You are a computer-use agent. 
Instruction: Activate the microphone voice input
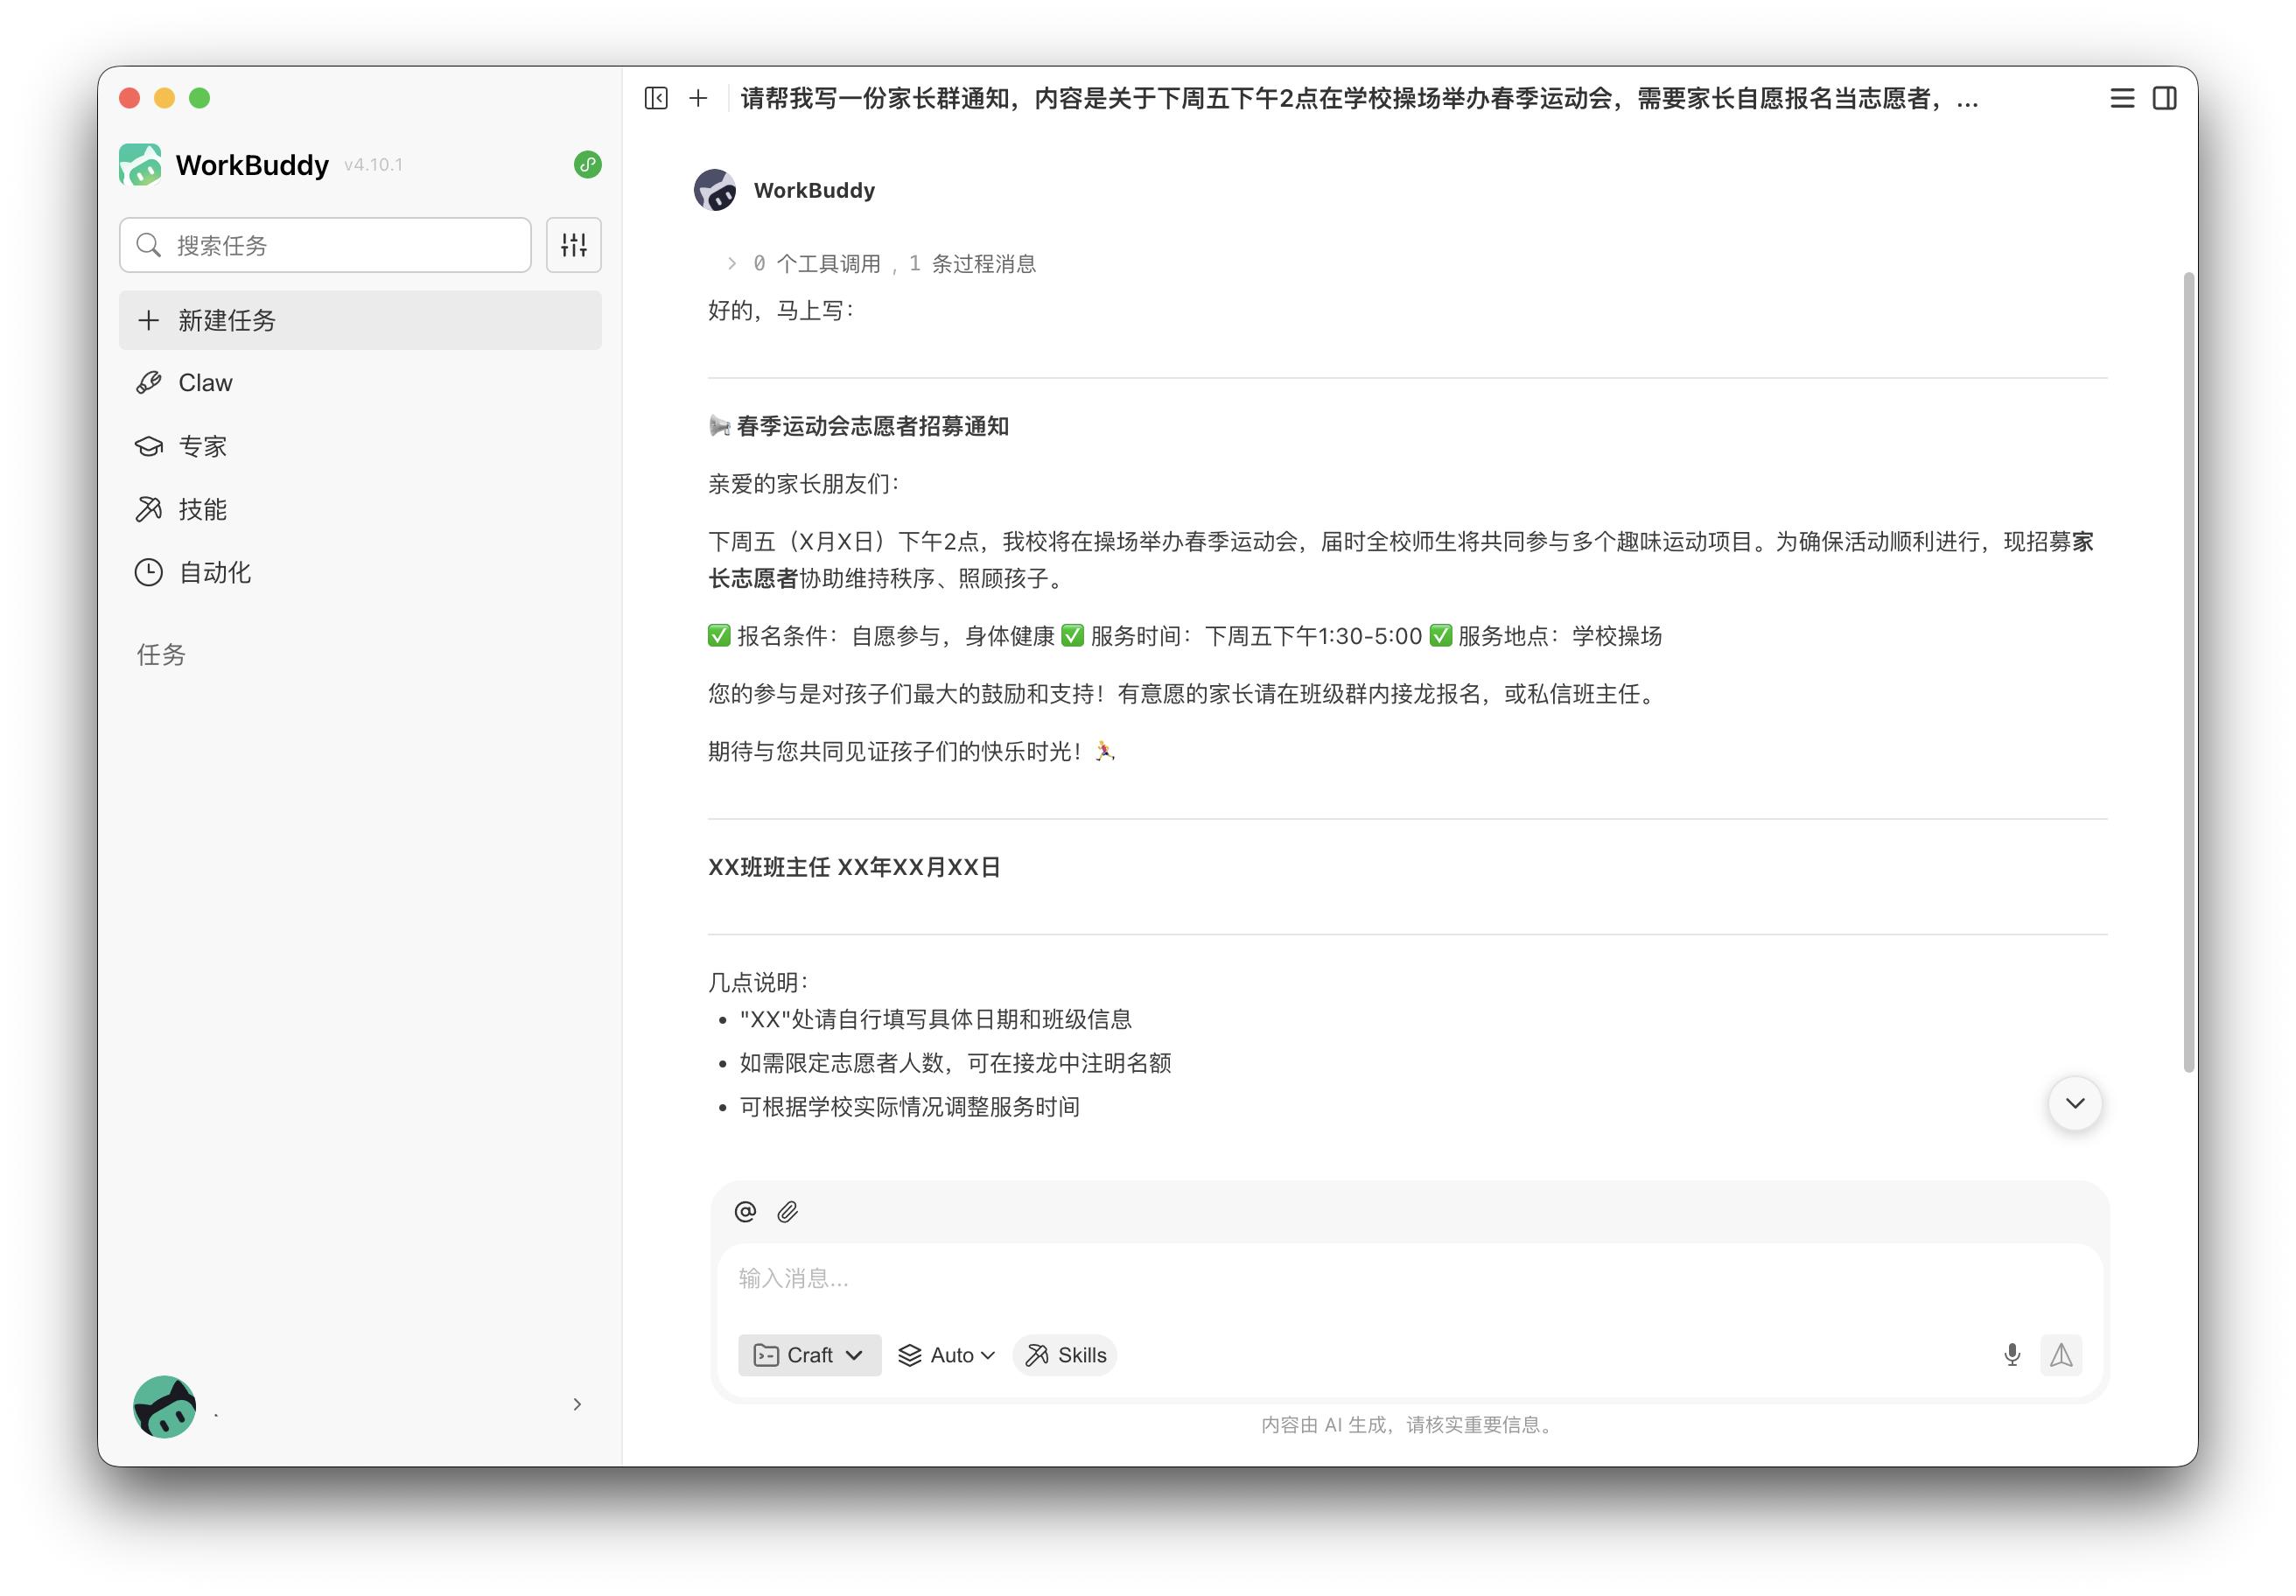2012,1355
